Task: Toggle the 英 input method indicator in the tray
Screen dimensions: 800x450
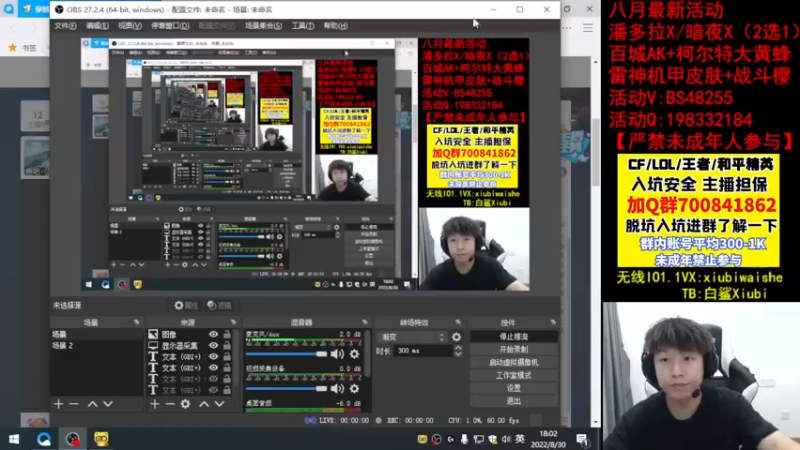Action: pos(520,439)
